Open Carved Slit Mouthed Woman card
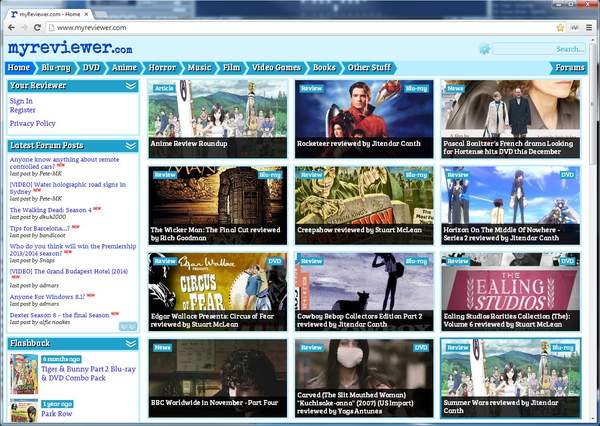This screenshot has height=426, width=600. (364, 378)
